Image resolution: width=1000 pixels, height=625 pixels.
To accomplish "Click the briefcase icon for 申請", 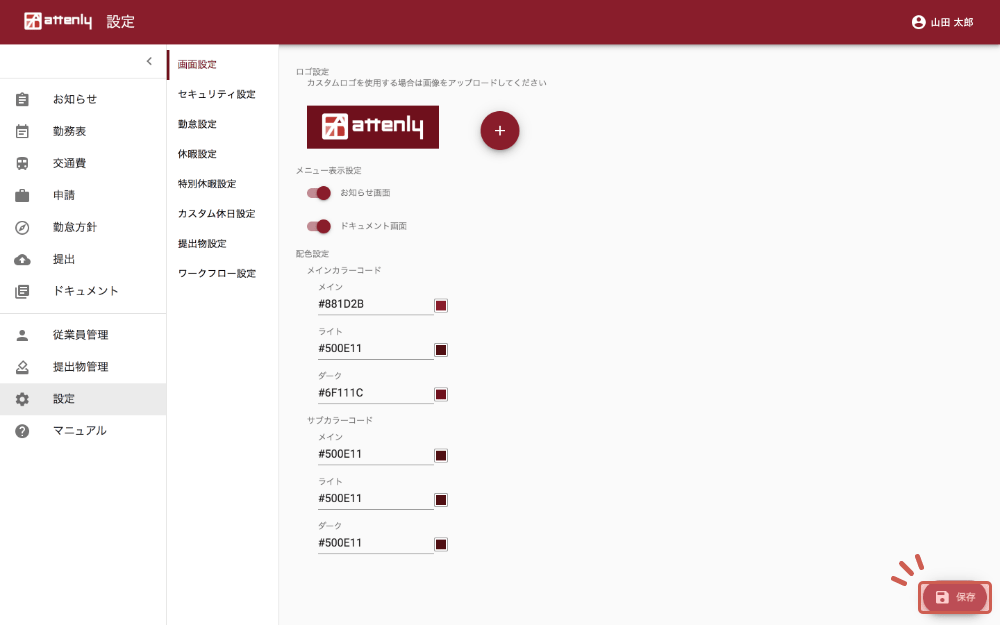I will (x=22, y=195).
